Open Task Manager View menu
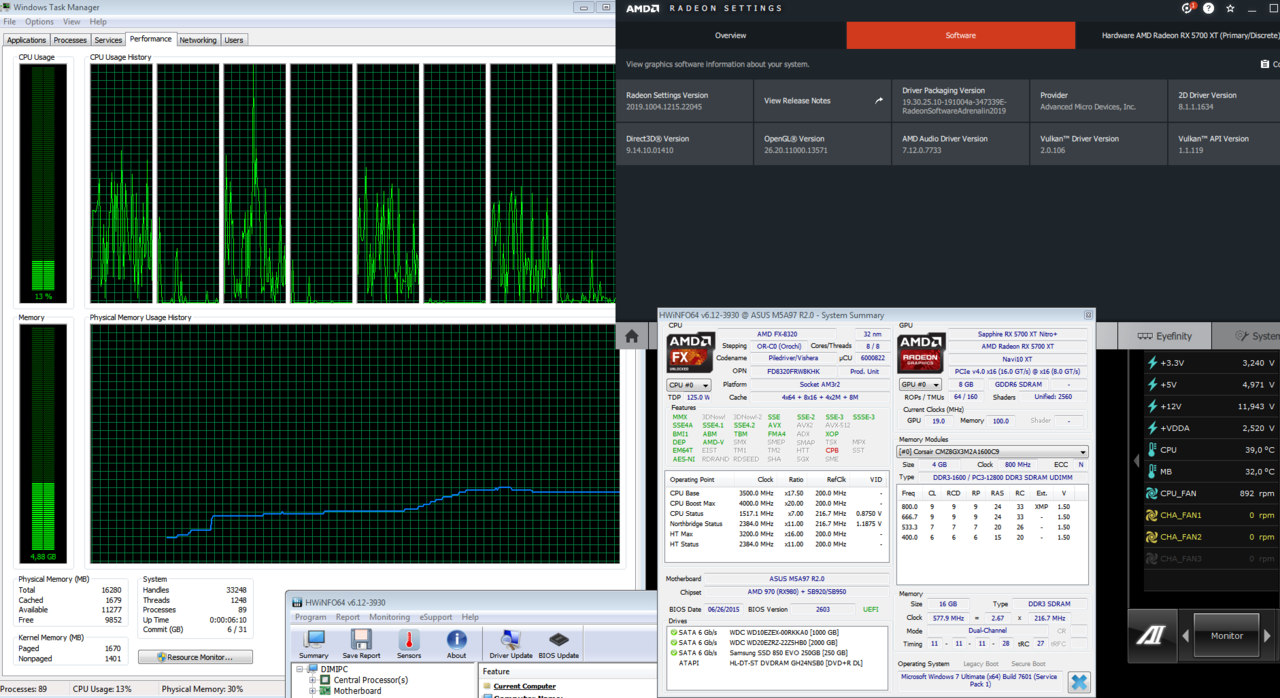Image resolution: width=1280 pixels, height=698 pixels. pos(72,21)
